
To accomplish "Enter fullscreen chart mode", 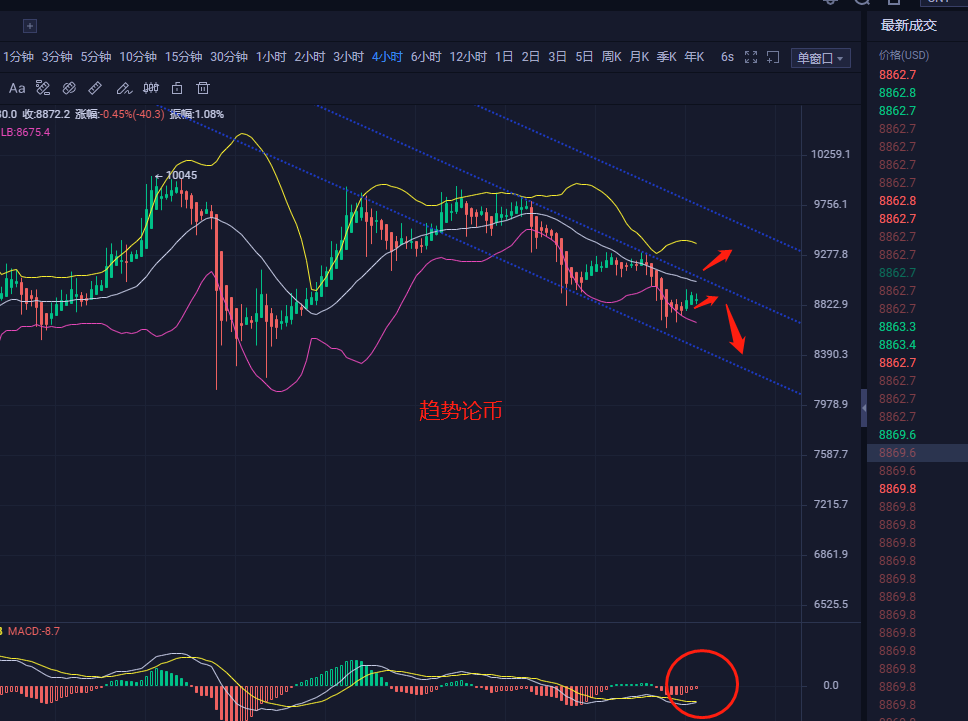I will click(x=752, y=58).
